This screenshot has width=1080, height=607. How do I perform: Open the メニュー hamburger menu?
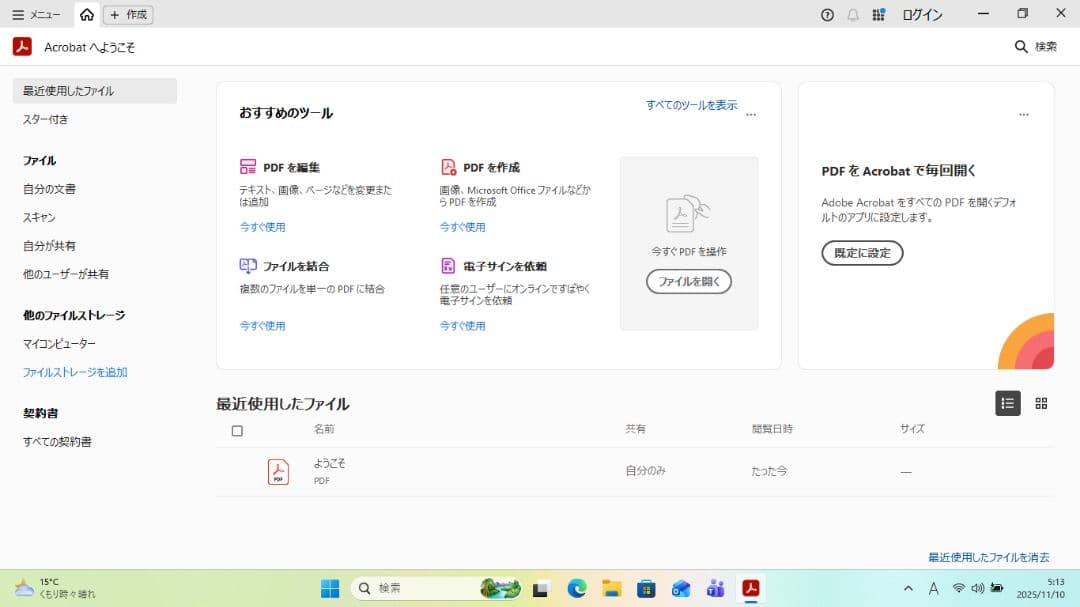pyautogui.click(x=36, y=15)
